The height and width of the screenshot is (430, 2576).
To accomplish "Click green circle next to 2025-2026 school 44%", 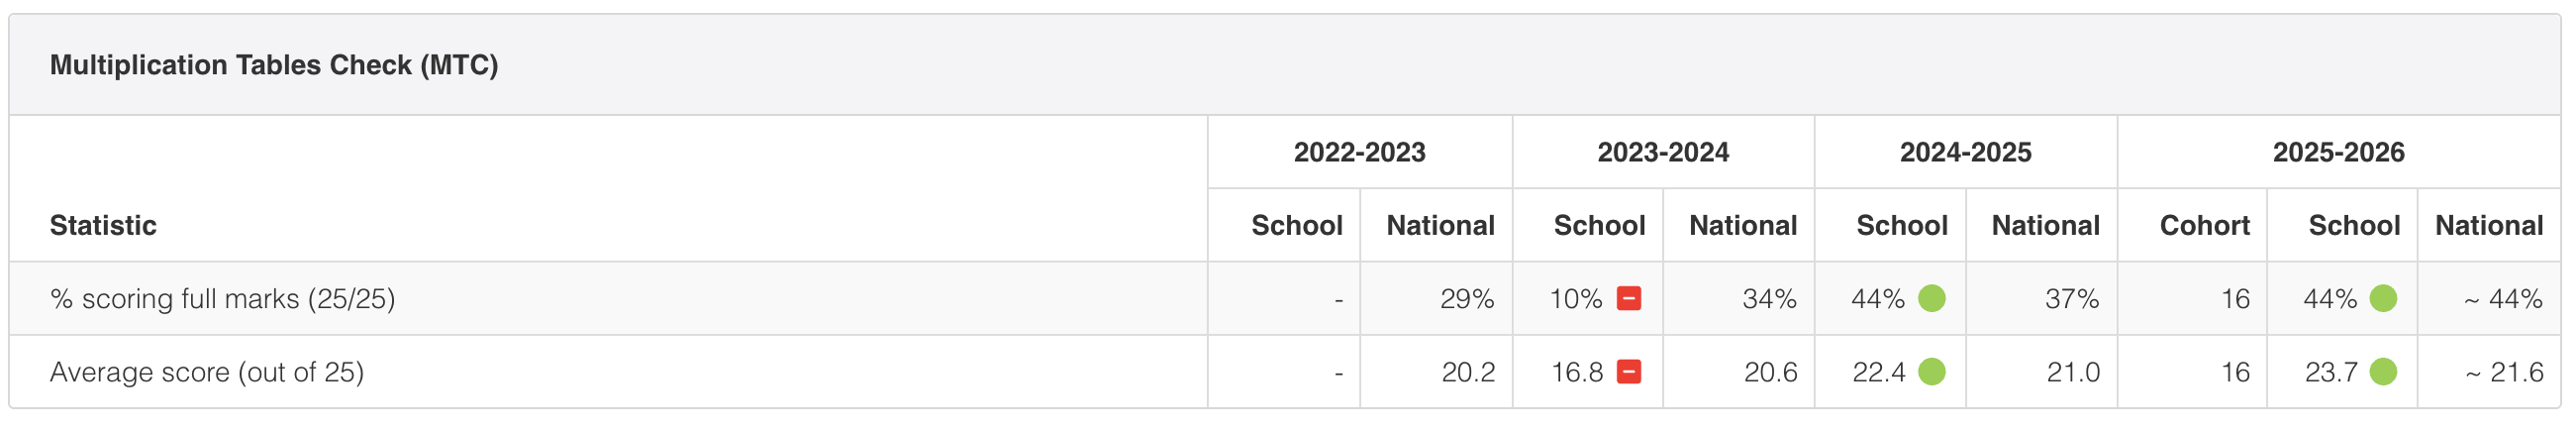I will point(2384,298).
